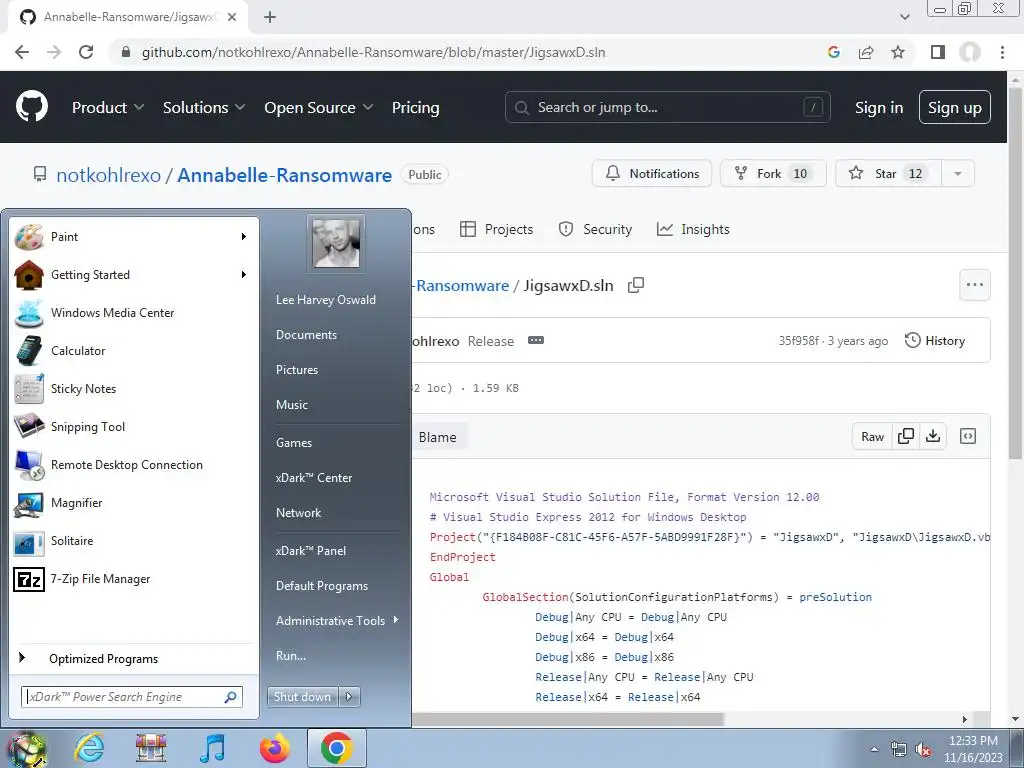Image resolution: width=1024 pixels, height=768 pixels.
Task: Click the Notifications button
Action: (x=652, y=174)
